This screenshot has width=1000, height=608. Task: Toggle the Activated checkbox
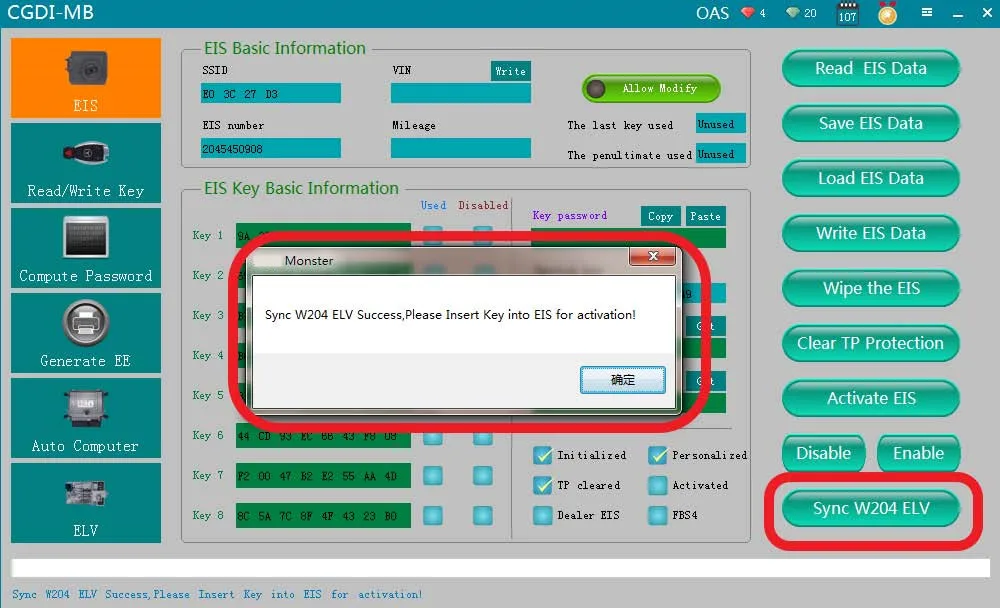pos(658,485)
